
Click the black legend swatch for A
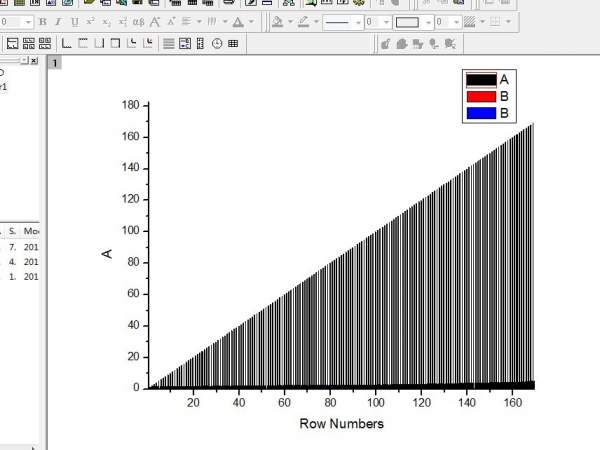[x=481, y=80]
